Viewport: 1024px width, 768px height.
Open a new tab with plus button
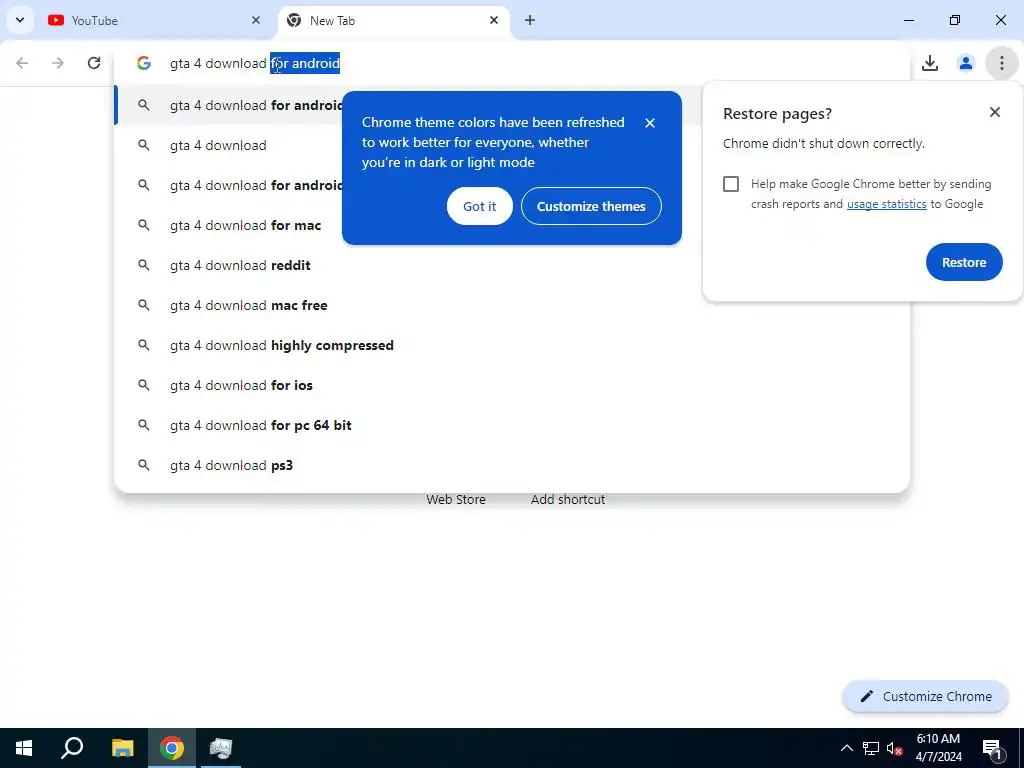(530, 20)
